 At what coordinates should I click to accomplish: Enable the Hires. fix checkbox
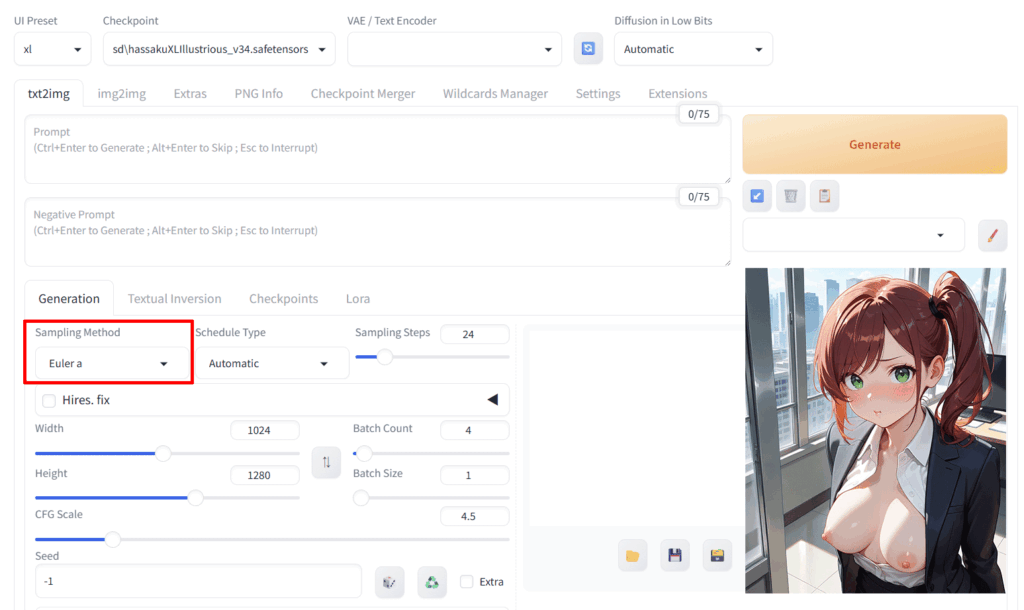click(x=49, y=400)
